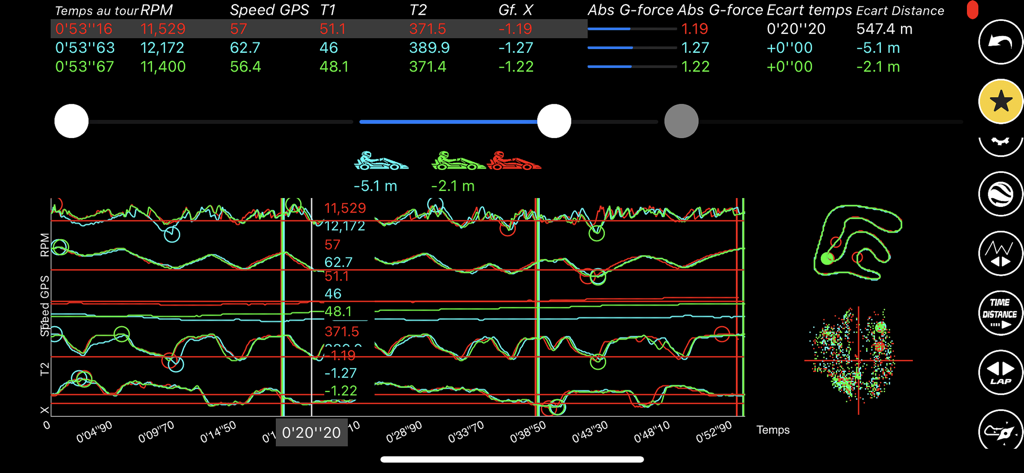Click the partially hidden icon below star

tap(997, 143)
